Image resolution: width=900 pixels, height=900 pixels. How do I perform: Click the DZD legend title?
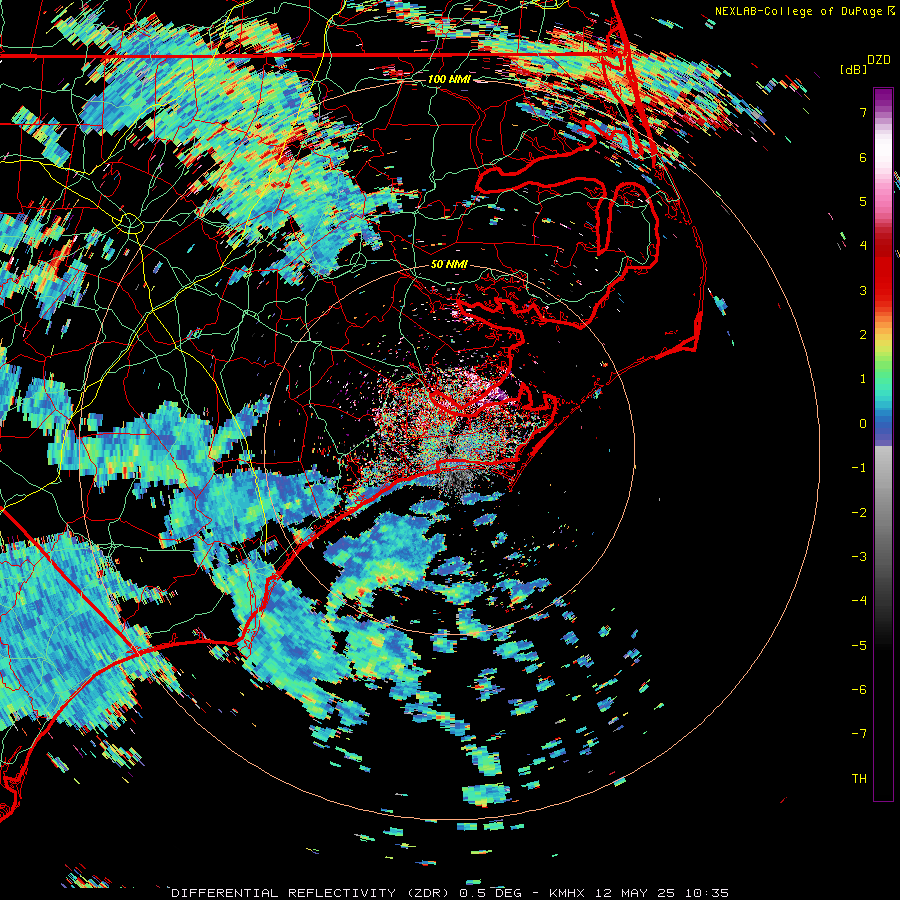(879, 60)
